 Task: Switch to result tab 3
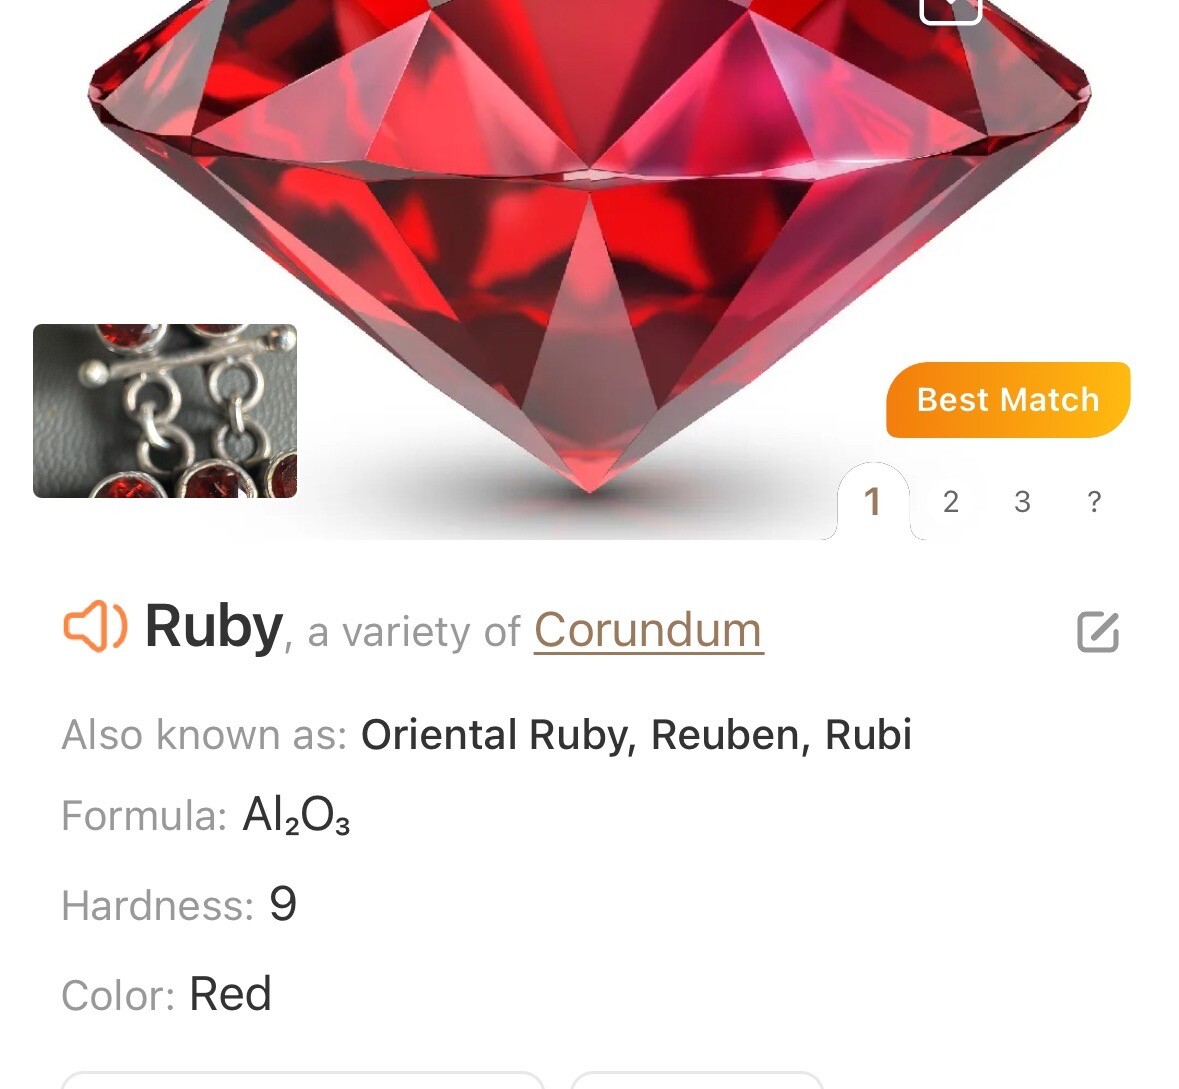point(1022,502)
